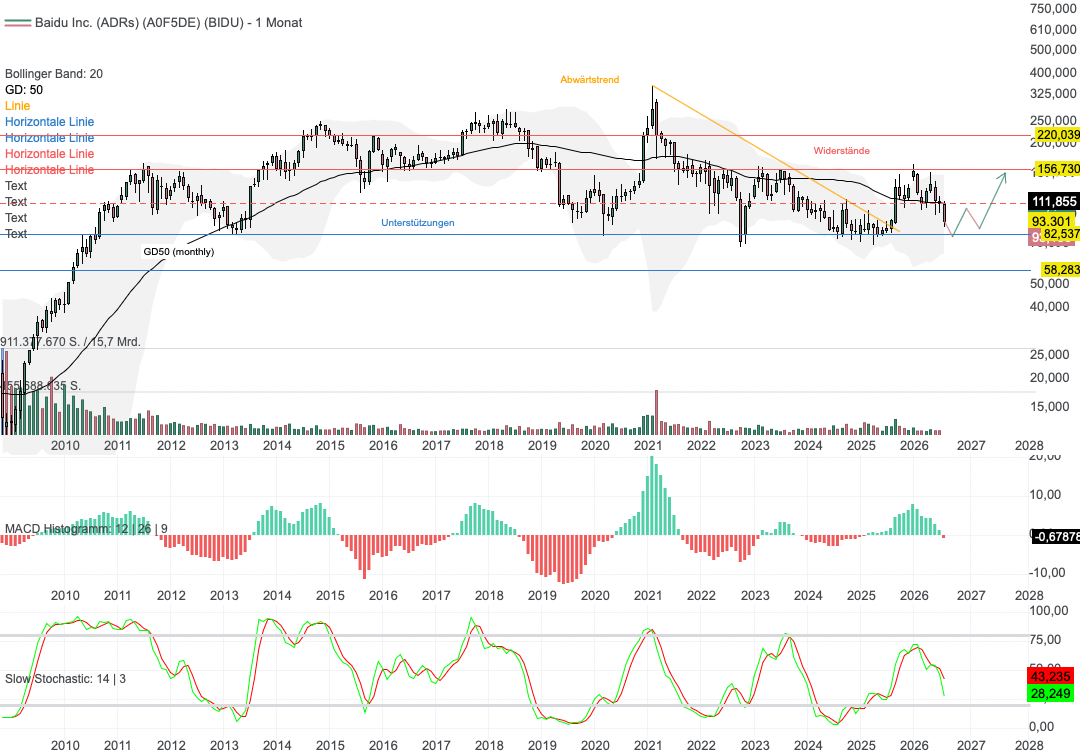Click the 82,537 support price tag
The image size is (1080, 755).
coord(1060,235)
